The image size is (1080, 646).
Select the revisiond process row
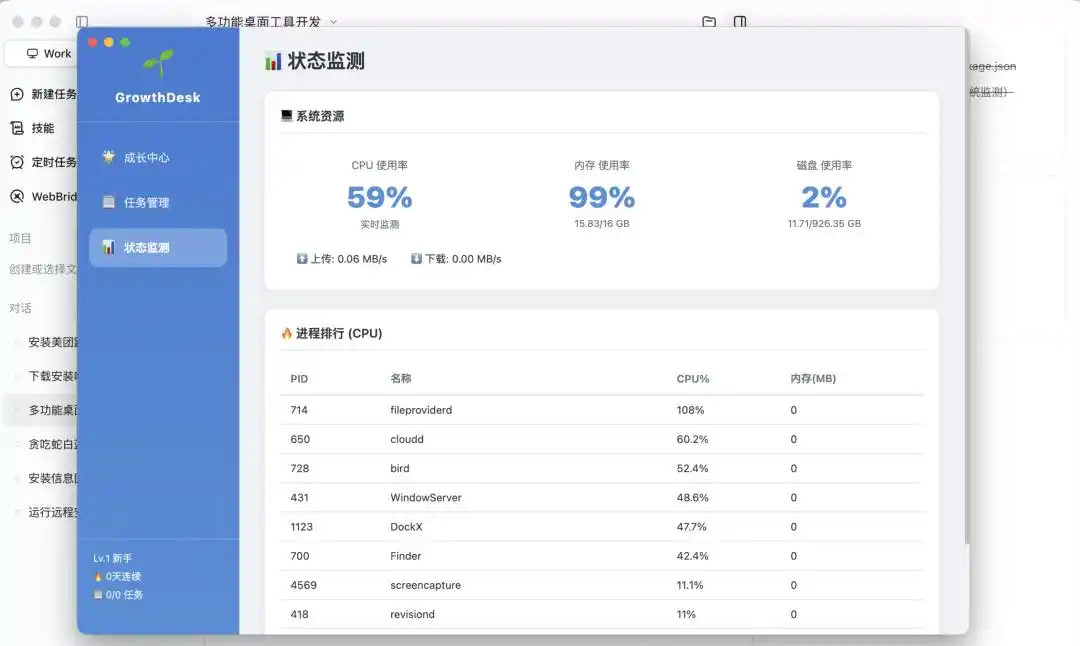pos(601,614)
